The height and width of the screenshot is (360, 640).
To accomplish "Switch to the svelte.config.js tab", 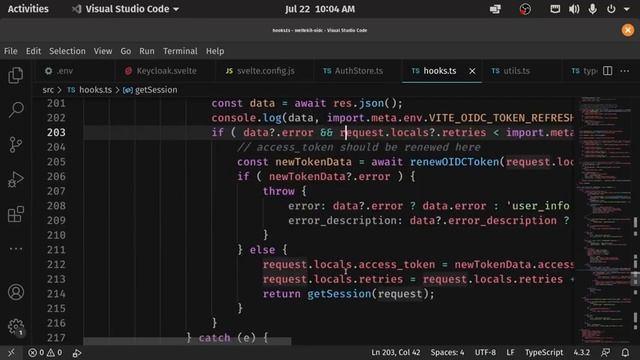I will [x=264, y=71].
